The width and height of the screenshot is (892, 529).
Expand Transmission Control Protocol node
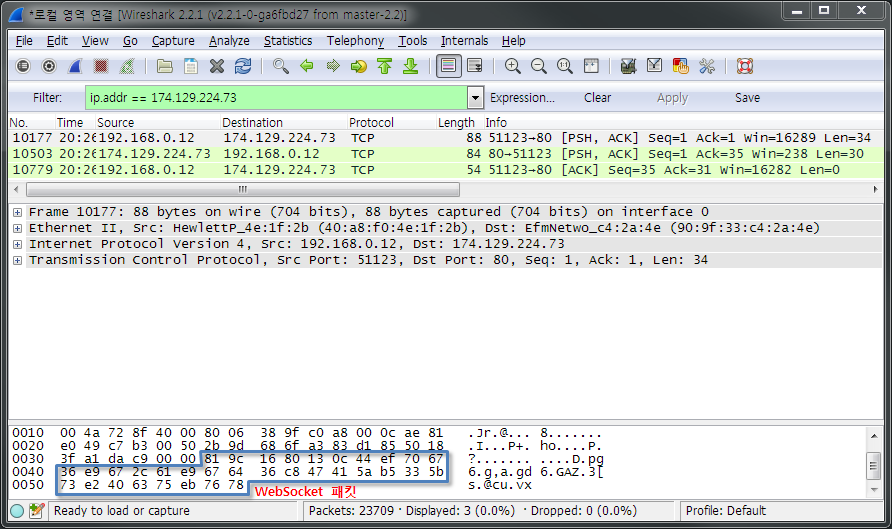18,260
